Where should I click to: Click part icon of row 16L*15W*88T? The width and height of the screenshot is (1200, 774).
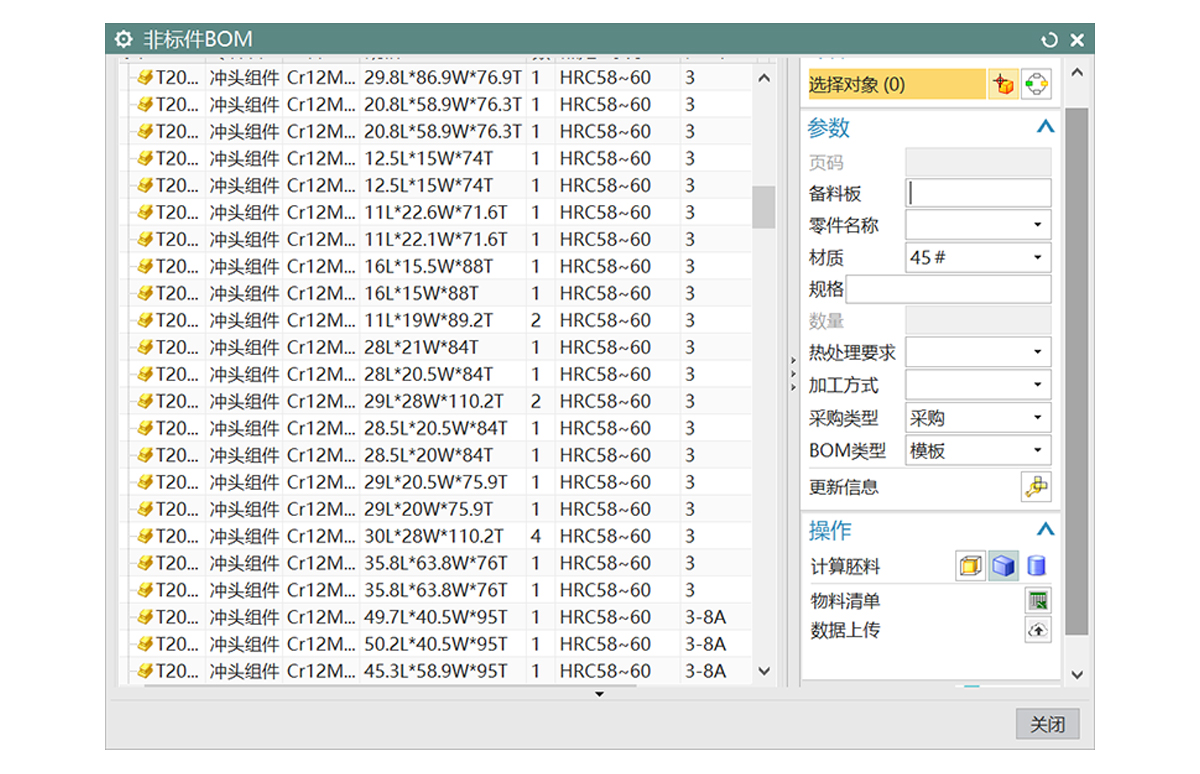145,293
